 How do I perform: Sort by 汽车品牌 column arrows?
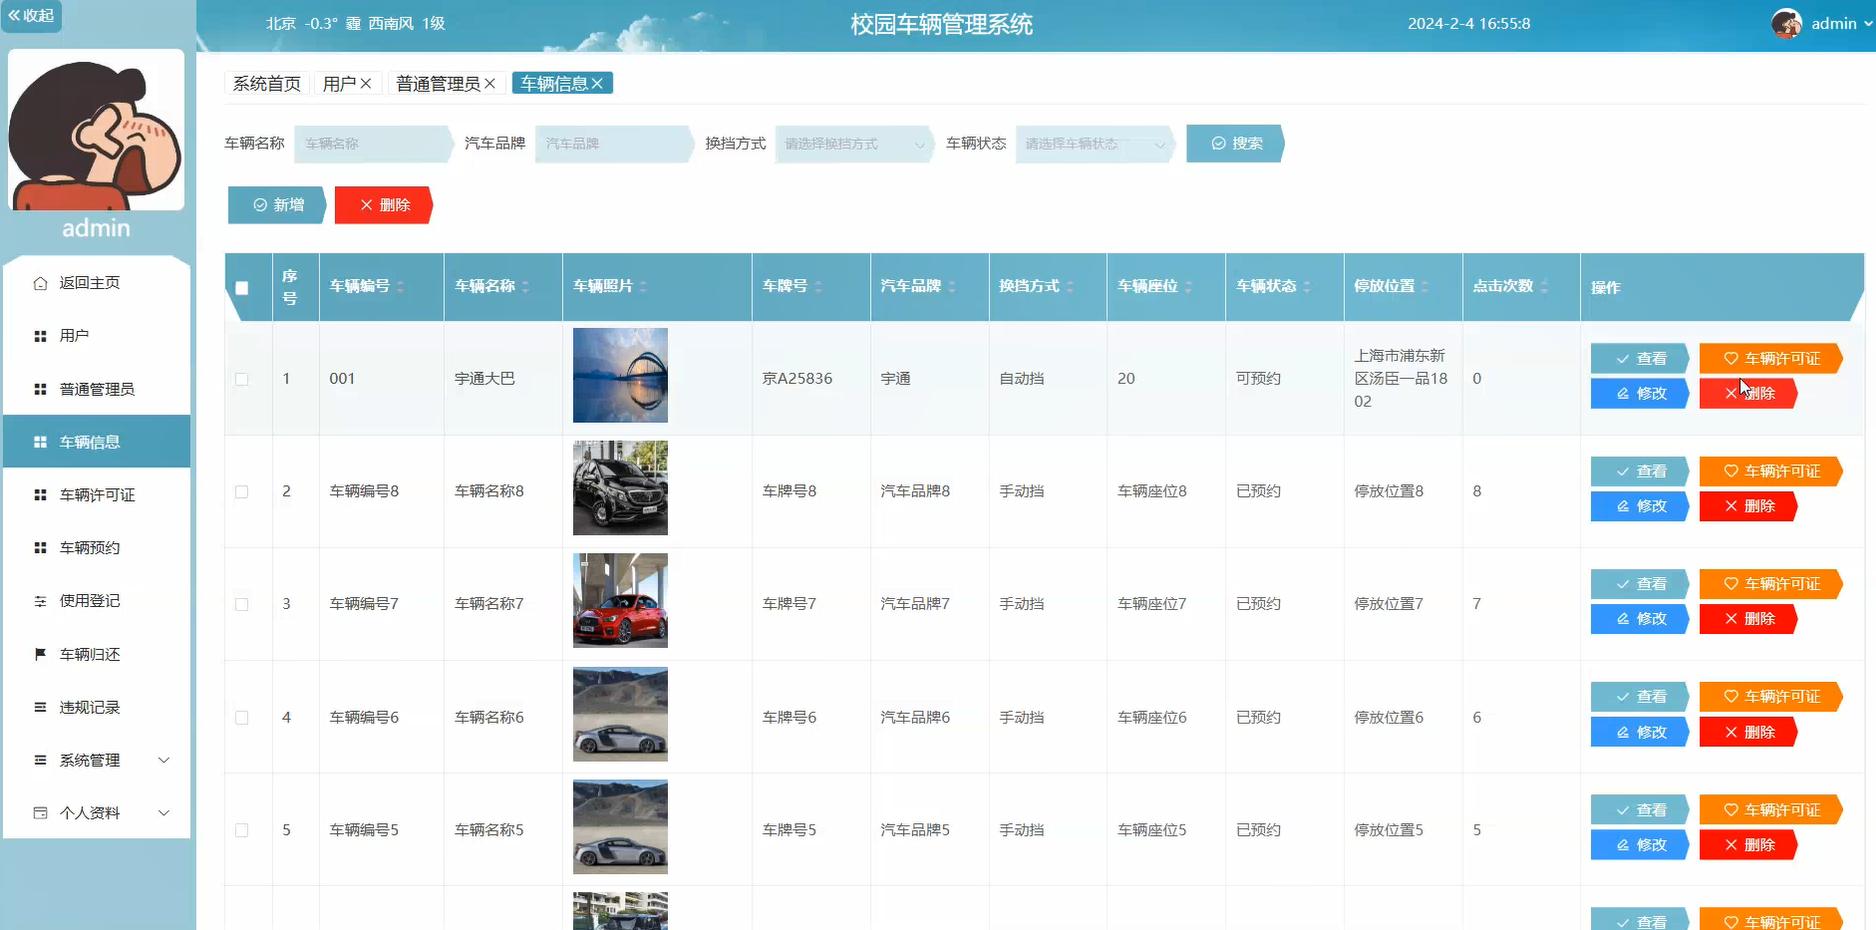(x=952, y=287)
